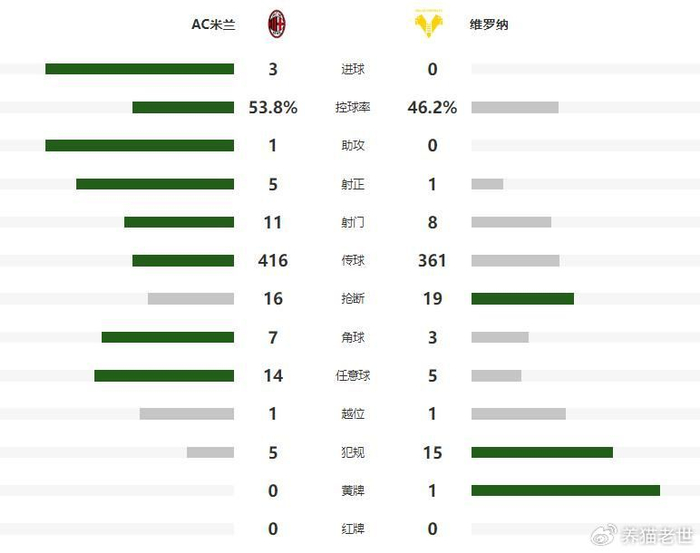This screenshot has height=553, width=700.
Task: Click the Verona club crest
Action: pos(432,24)
